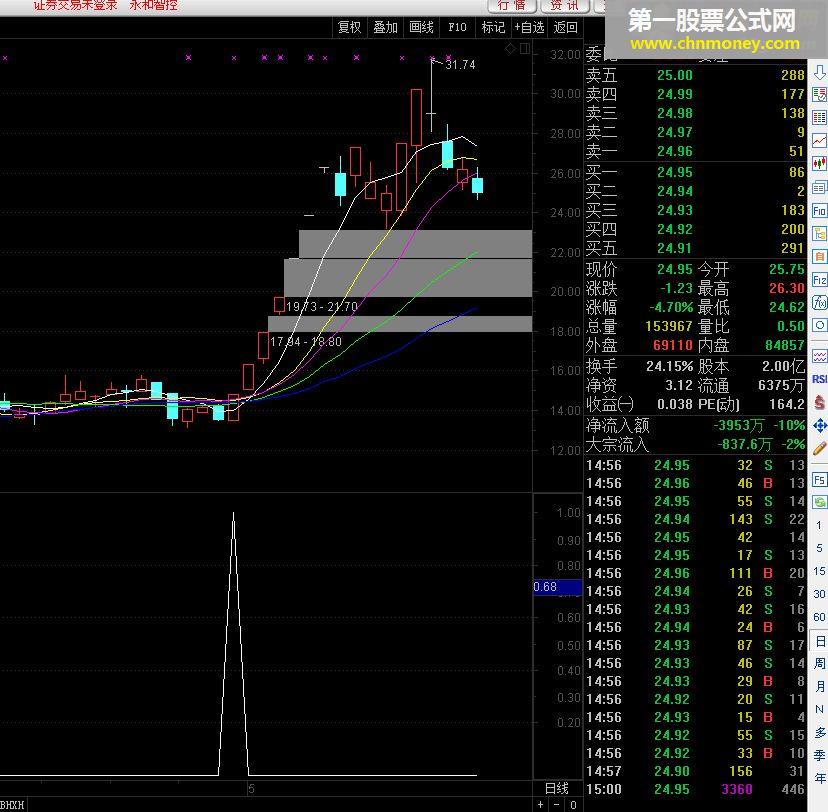Click the 净流入额 value -3953万
Screen dimensions: 828x812
[738, 426]
